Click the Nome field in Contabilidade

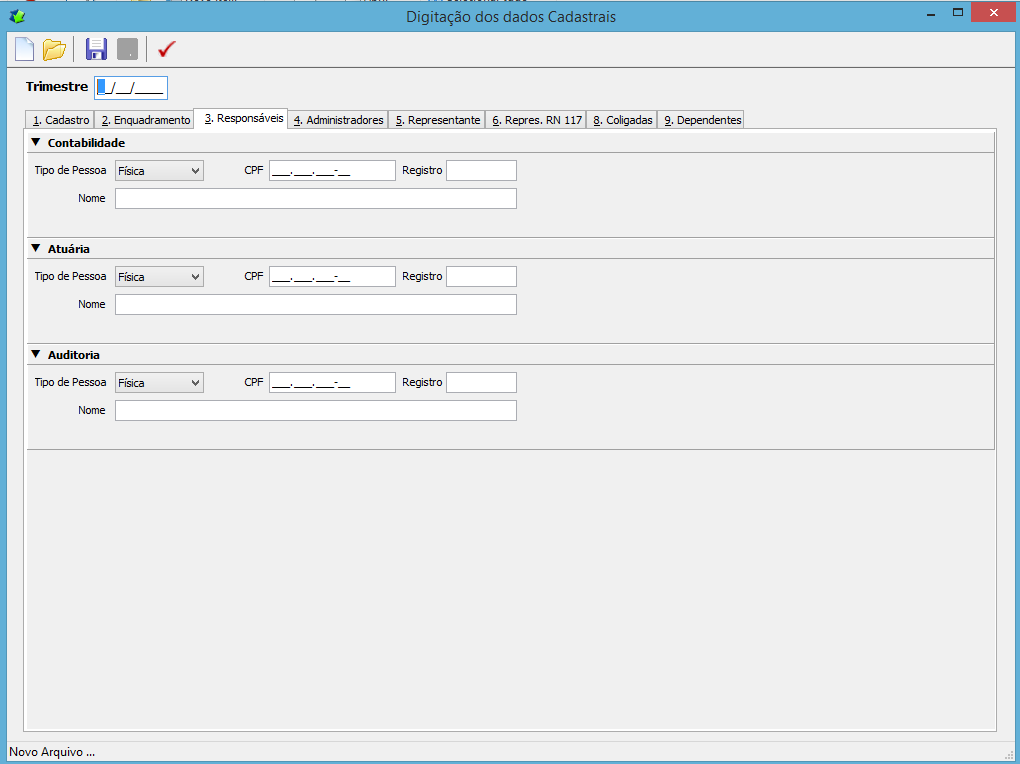(x=316, y=198)
